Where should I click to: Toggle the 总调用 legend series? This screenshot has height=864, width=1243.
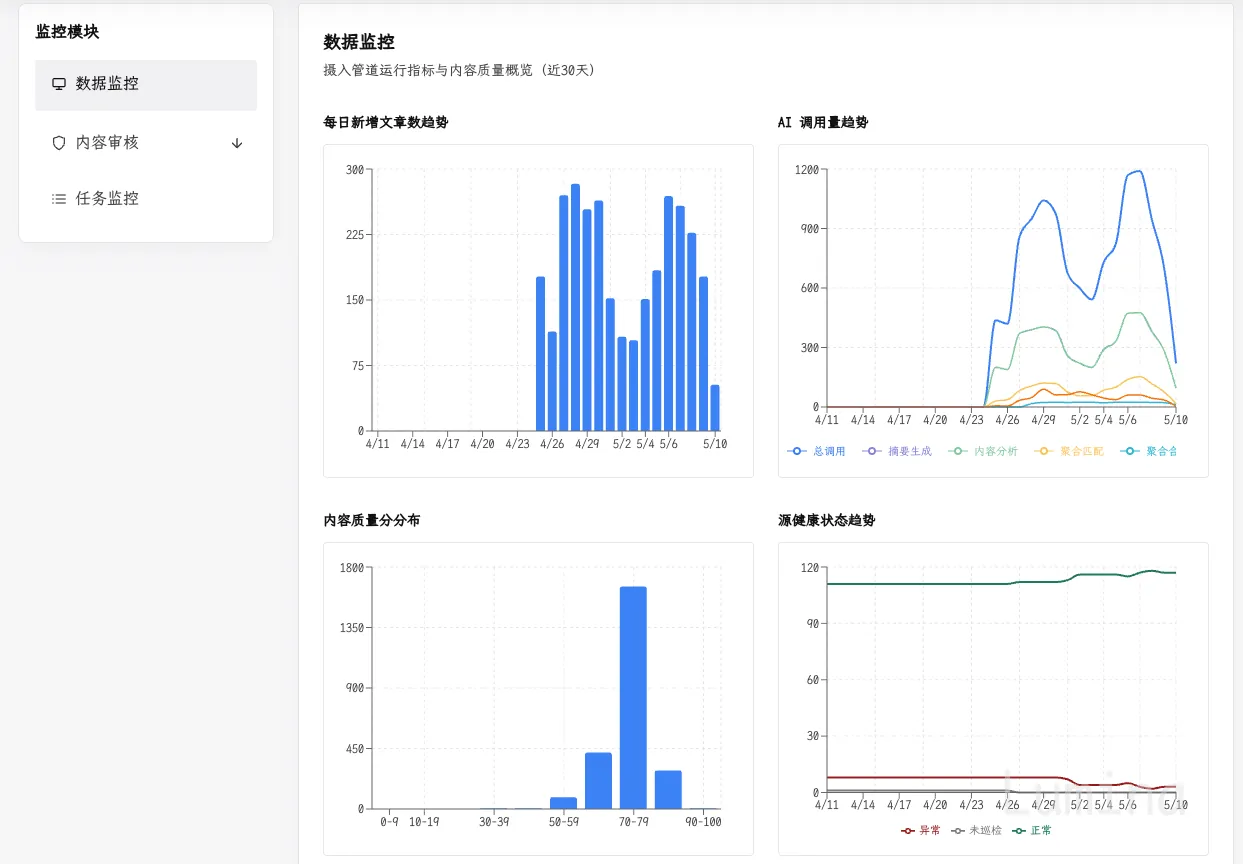click(816, 452)
